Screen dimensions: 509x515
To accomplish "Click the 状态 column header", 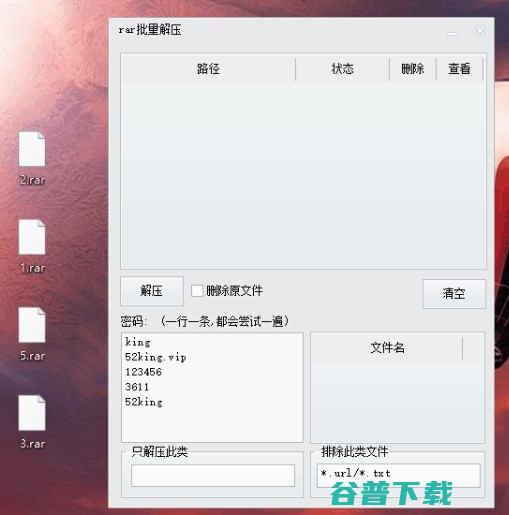I will point(342,69).
